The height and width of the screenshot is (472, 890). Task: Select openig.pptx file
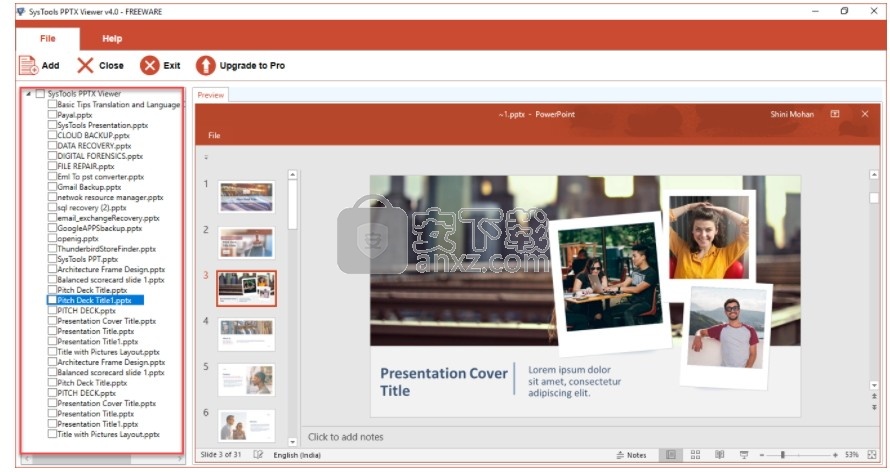tap(78, 238)
